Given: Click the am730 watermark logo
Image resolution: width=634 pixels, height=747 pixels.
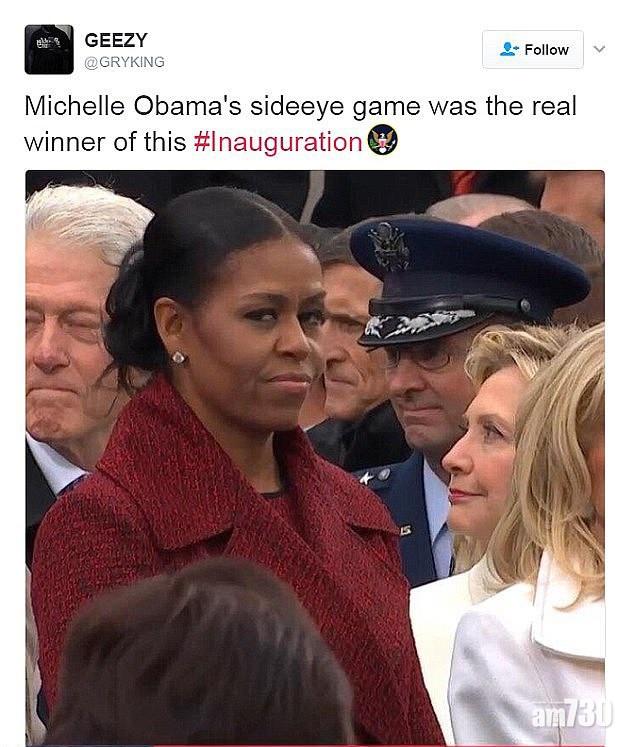Looking at the screenshot, I should [570, 713].
